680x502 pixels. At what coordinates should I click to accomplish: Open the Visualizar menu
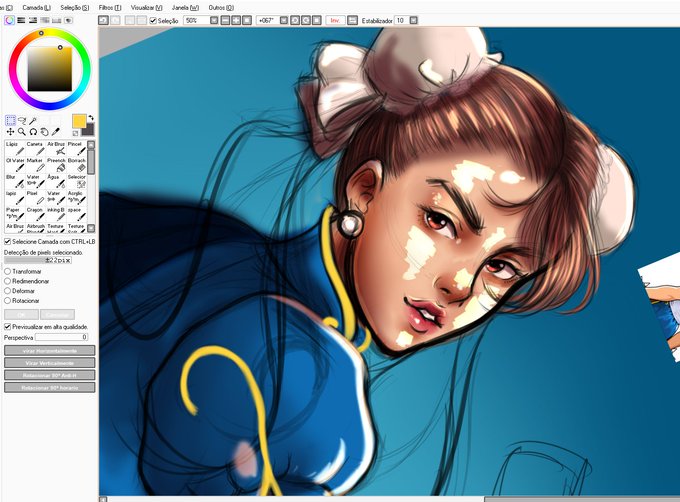[147, 8]
